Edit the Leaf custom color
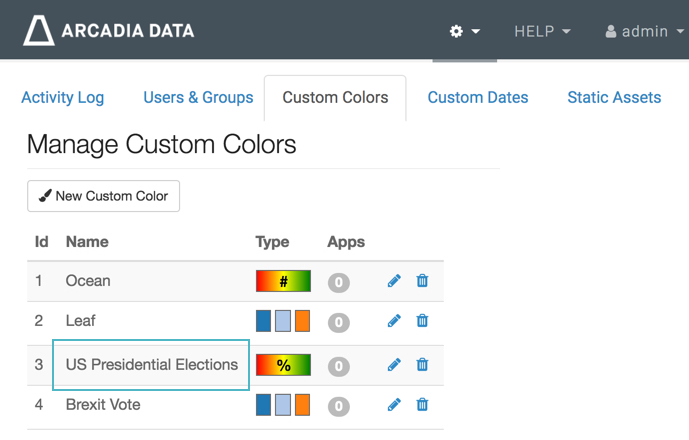 (394, 321)
